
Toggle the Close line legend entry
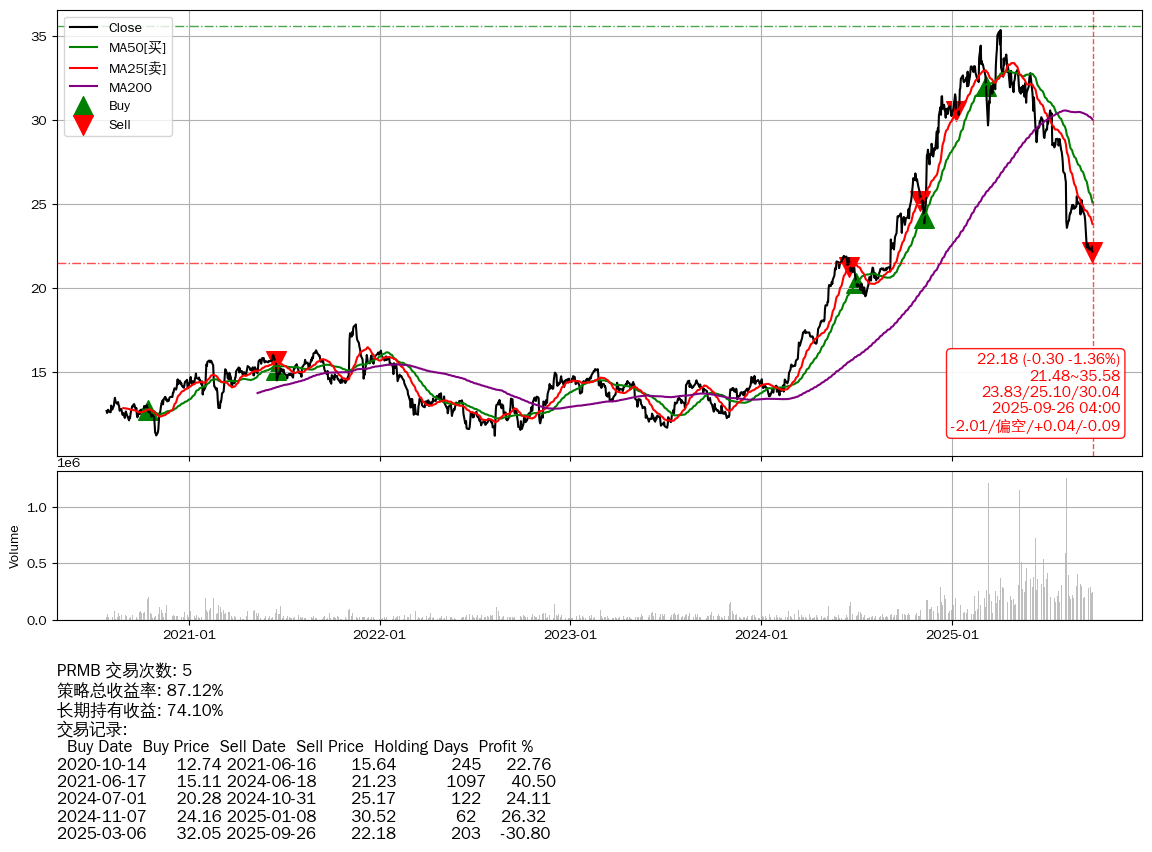tap(125, 28)
